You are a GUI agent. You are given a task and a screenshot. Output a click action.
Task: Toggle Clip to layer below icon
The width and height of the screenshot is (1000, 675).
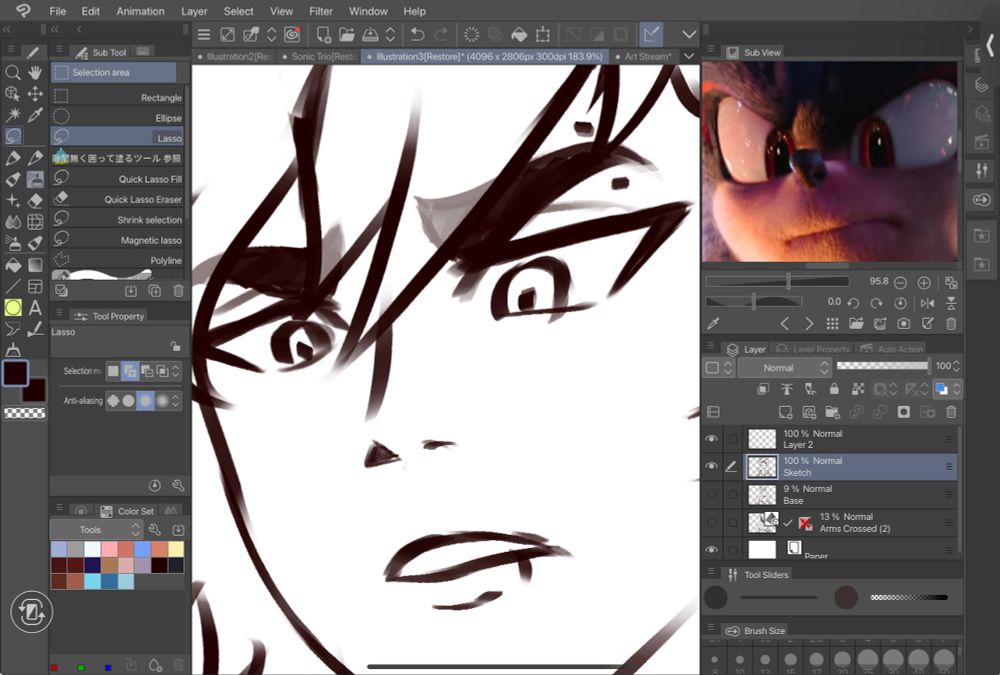click(763, 389)
